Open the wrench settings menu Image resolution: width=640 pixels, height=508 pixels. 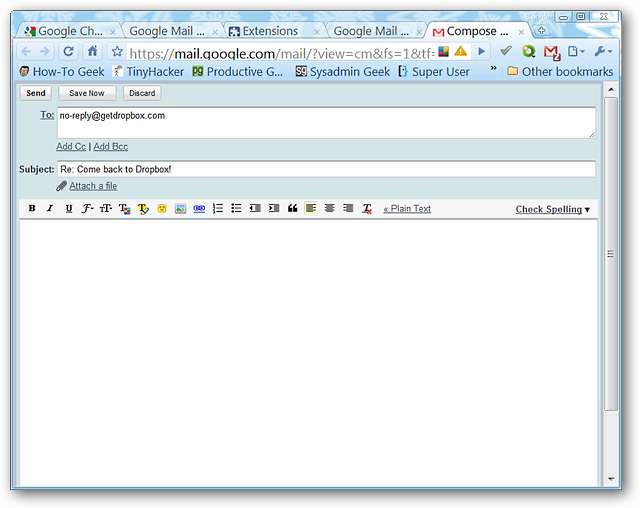point(603,51)
